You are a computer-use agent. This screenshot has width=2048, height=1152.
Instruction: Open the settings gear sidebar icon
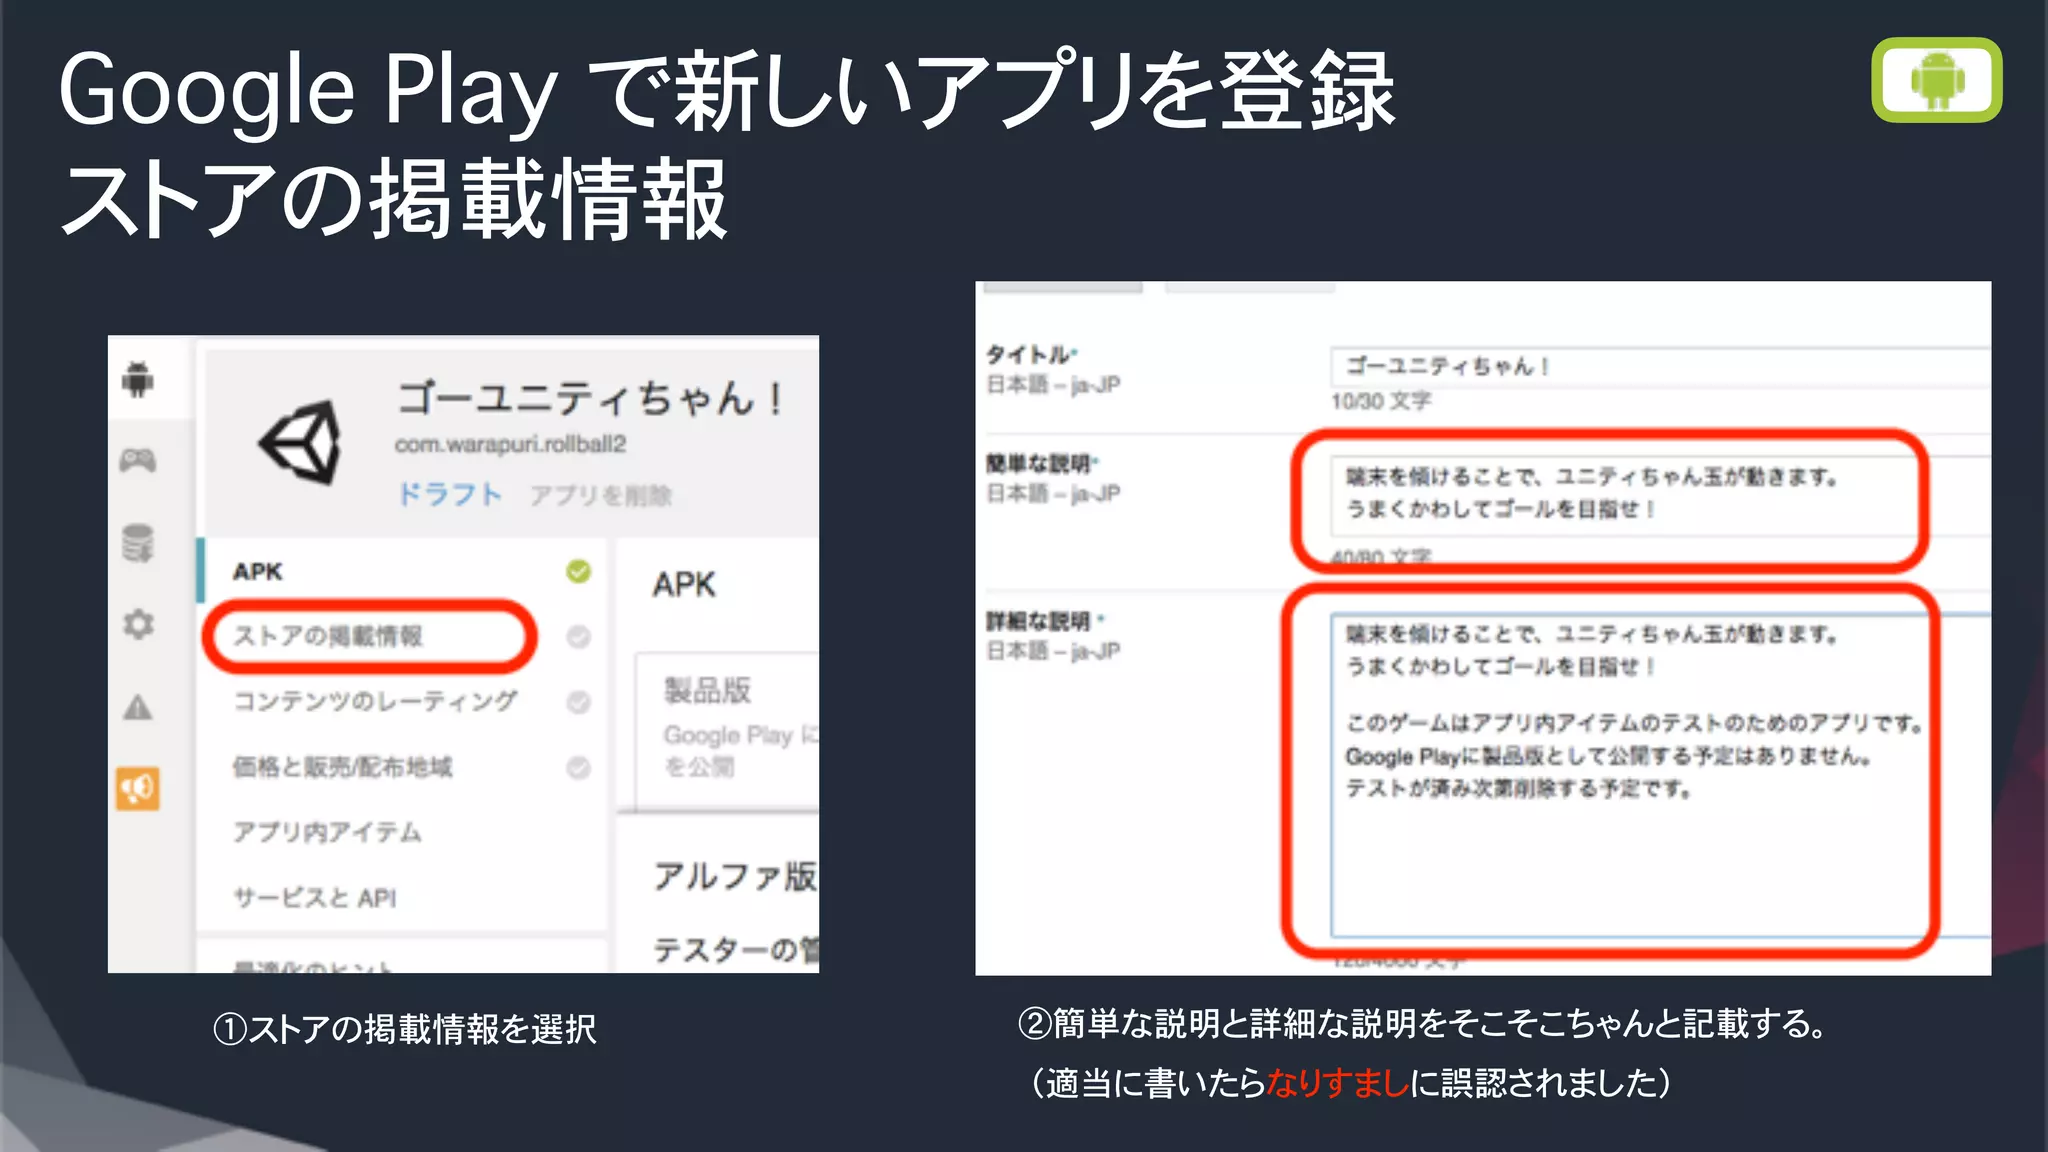coord(138,624)
